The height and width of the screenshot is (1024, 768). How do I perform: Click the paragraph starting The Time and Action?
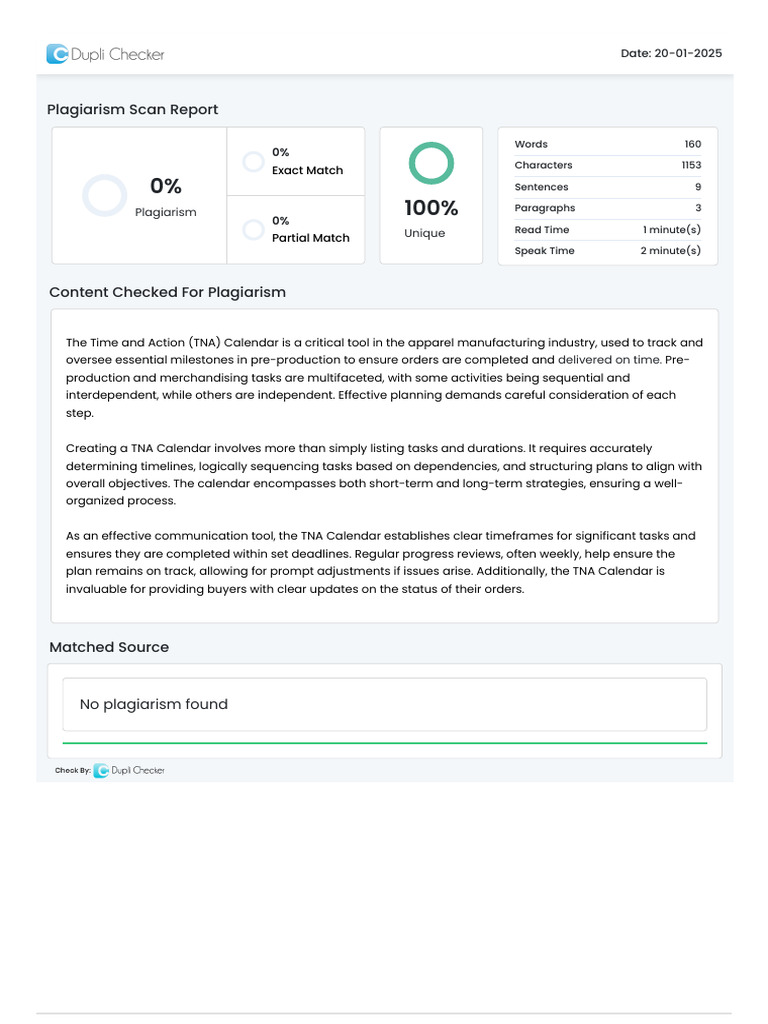[385, 377]
